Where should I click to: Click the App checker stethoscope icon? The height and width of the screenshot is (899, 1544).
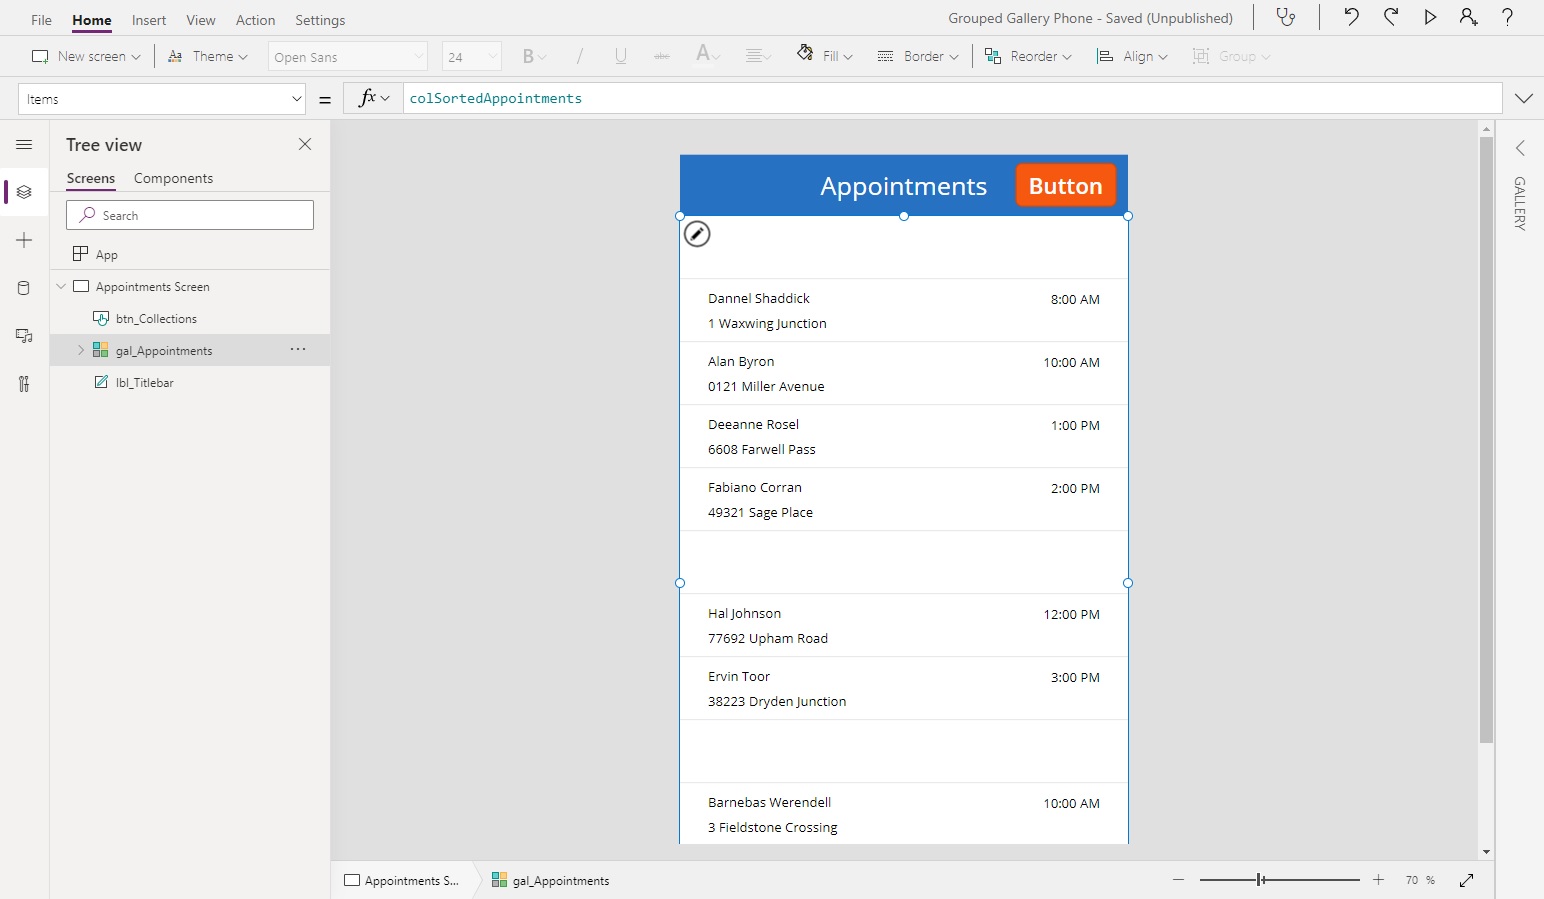click(x=1286, y=18)
